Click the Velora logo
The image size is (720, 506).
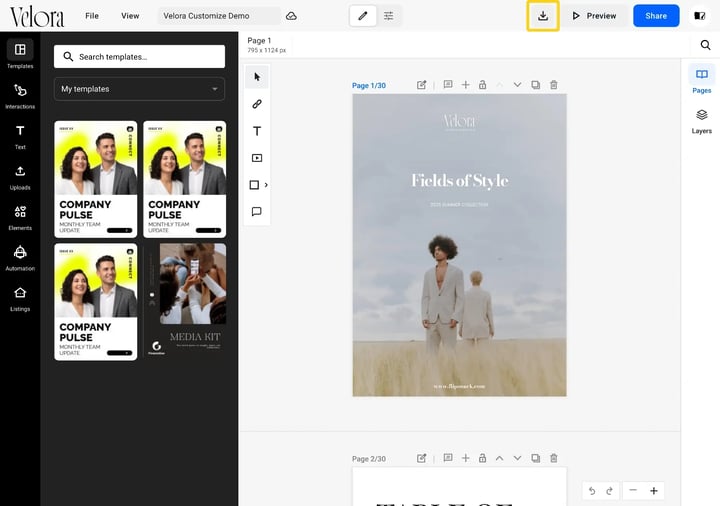[37, 17]
